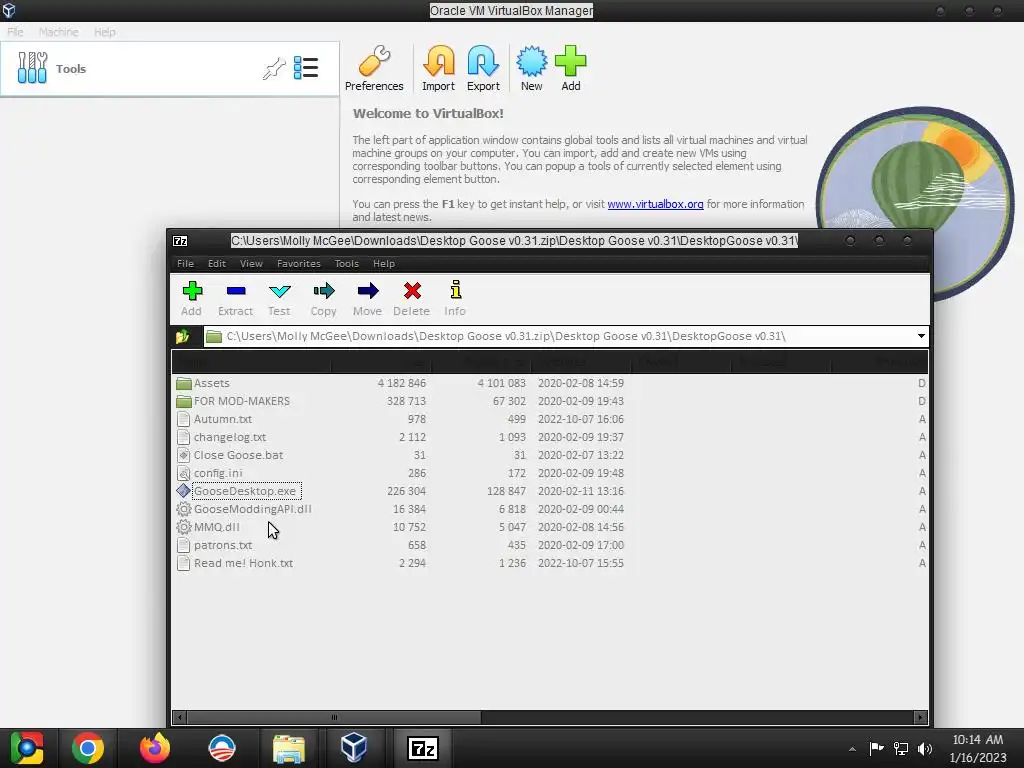Viewport: 1024px width, 768px height.
Task: Show hidden tray icons arrow
Action: [x=852, y=749]
